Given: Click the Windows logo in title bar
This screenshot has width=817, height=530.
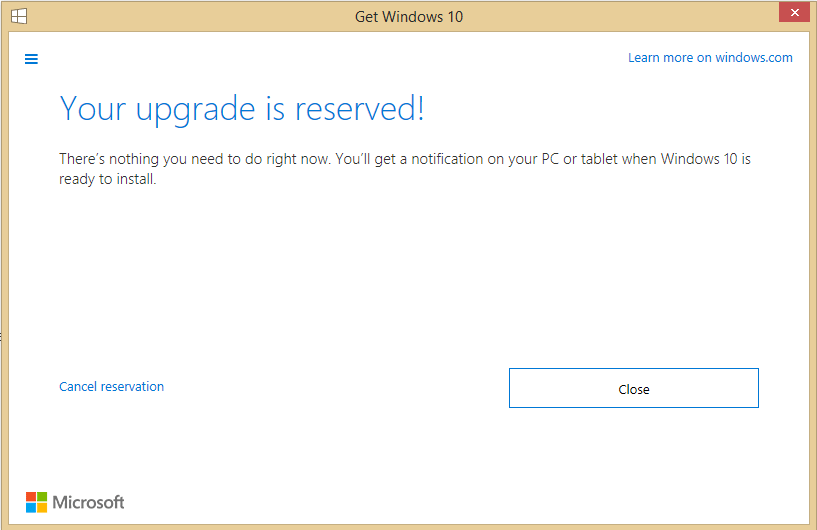Looking at the screenshot, I should (19, 16).
